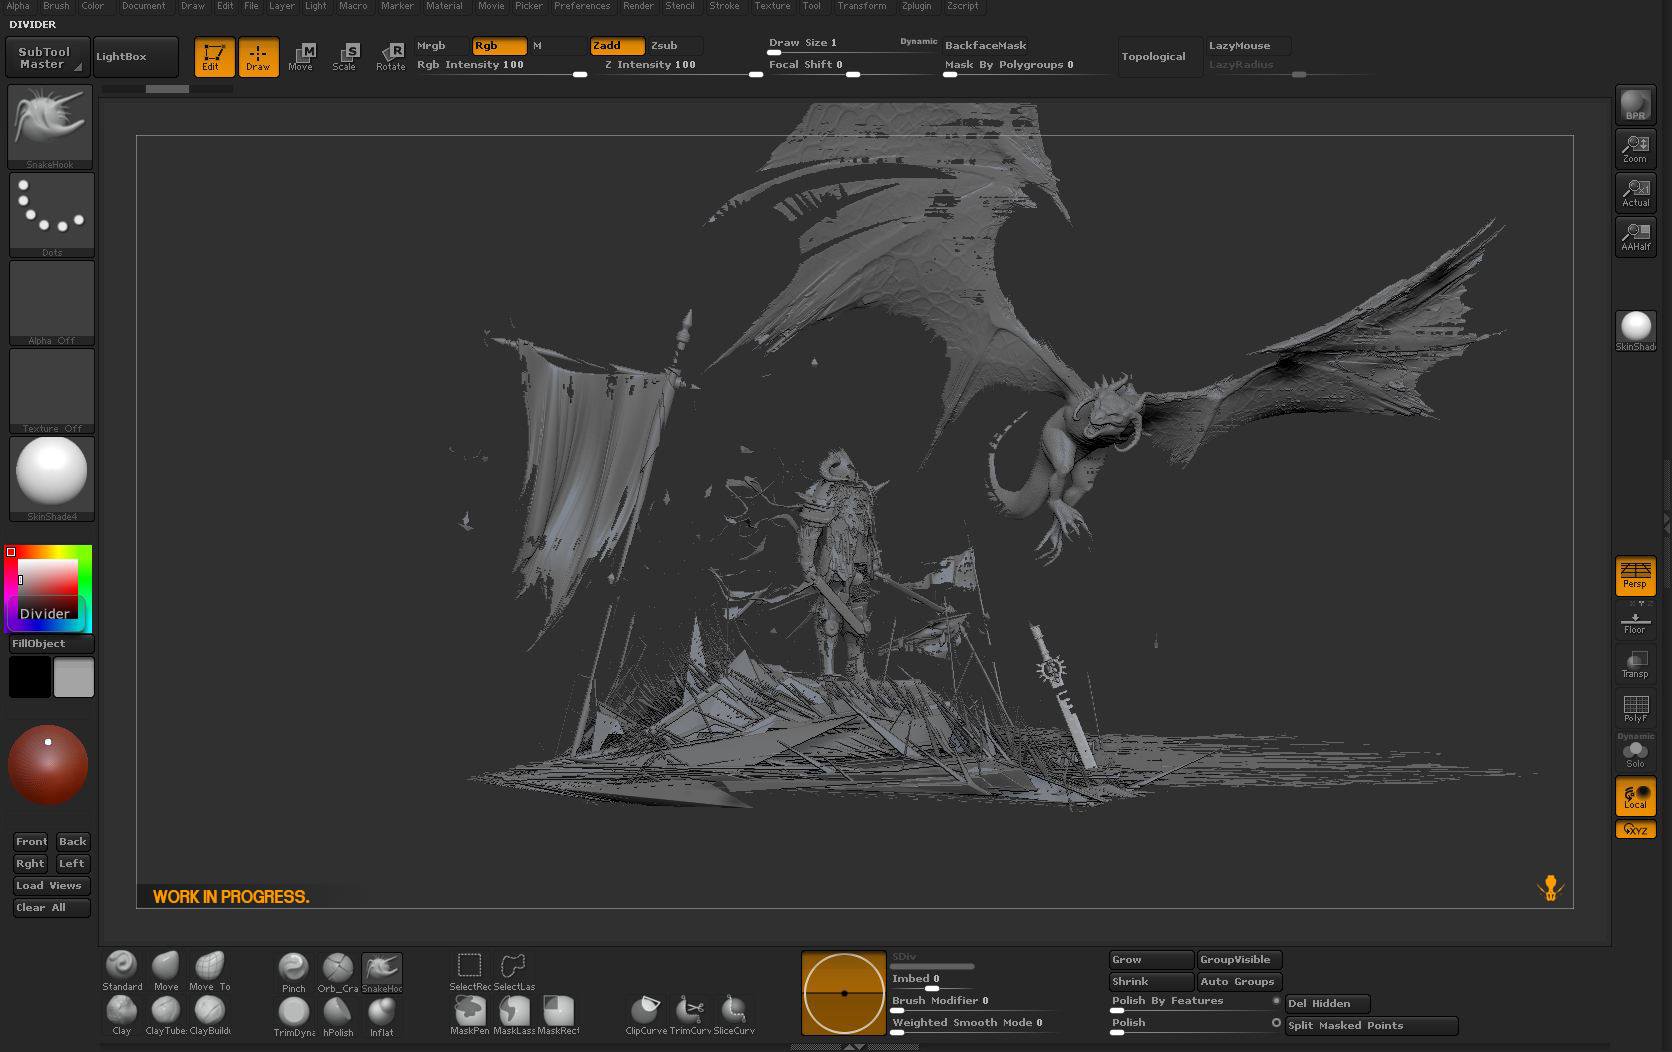Select the TrimDynamic brush
This screenshot has height=1052, width=1672.
[x=293, y=1016]
